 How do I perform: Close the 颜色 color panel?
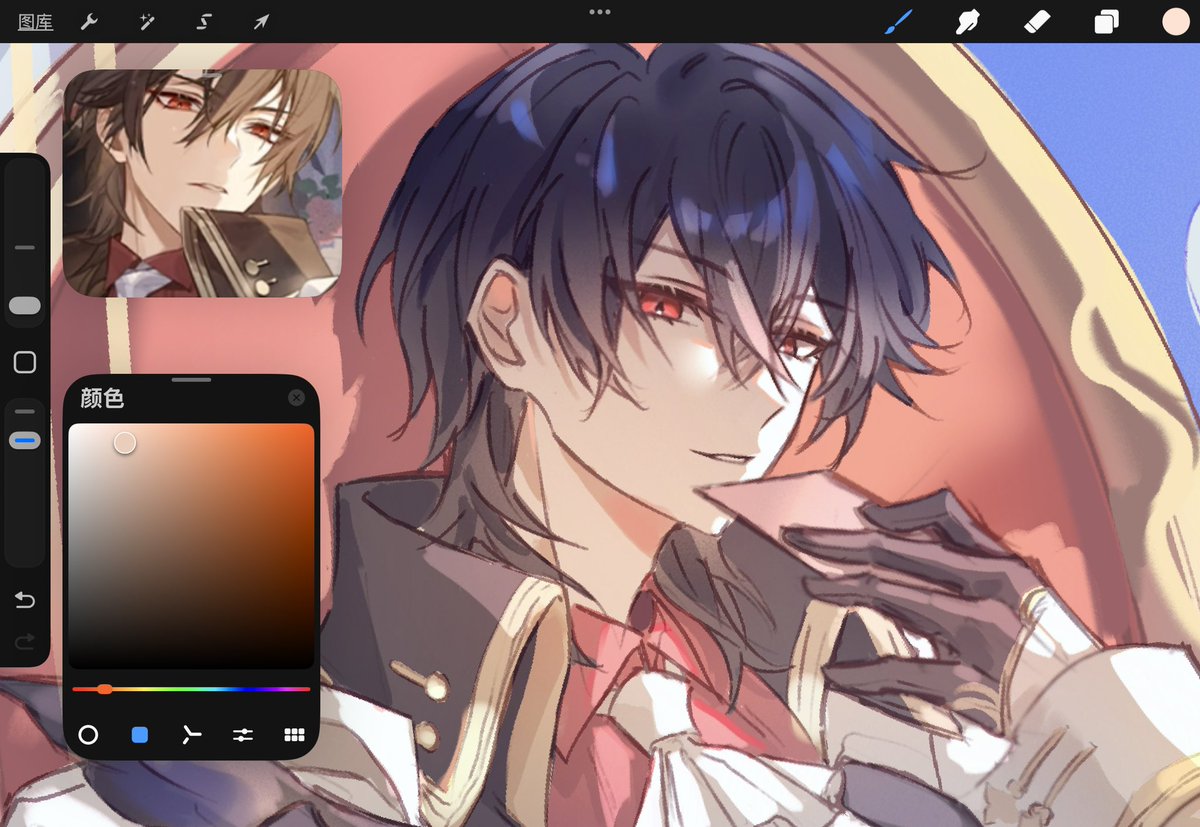coord(296,398)
